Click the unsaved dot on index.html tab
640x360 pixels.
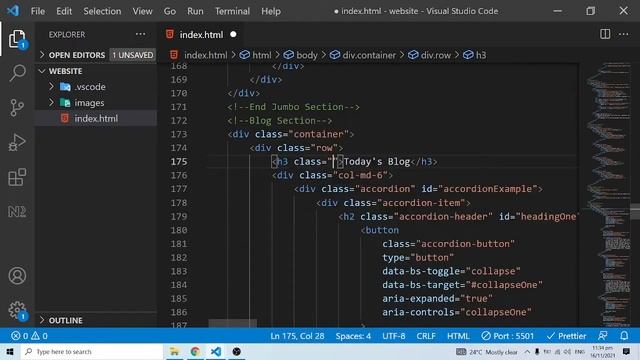tap(233, 35)
